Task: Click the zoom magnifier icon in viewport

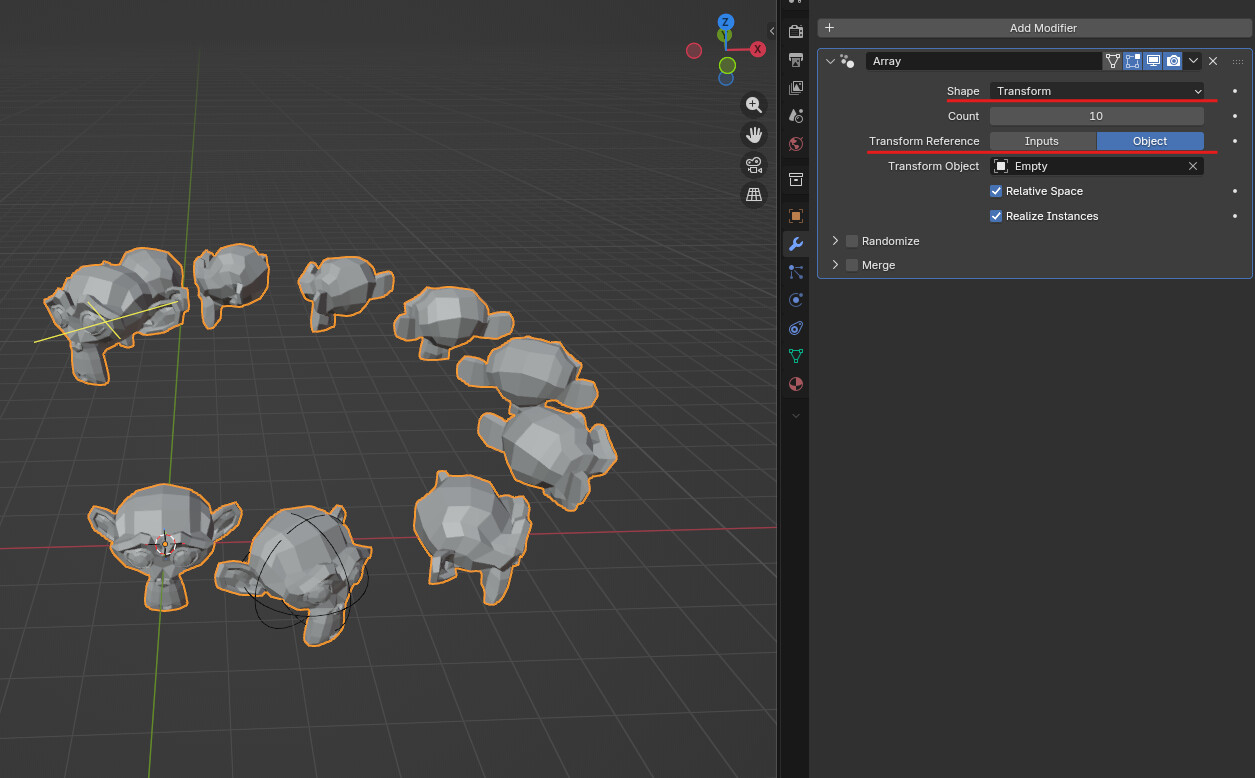Action: coord(754,104)
